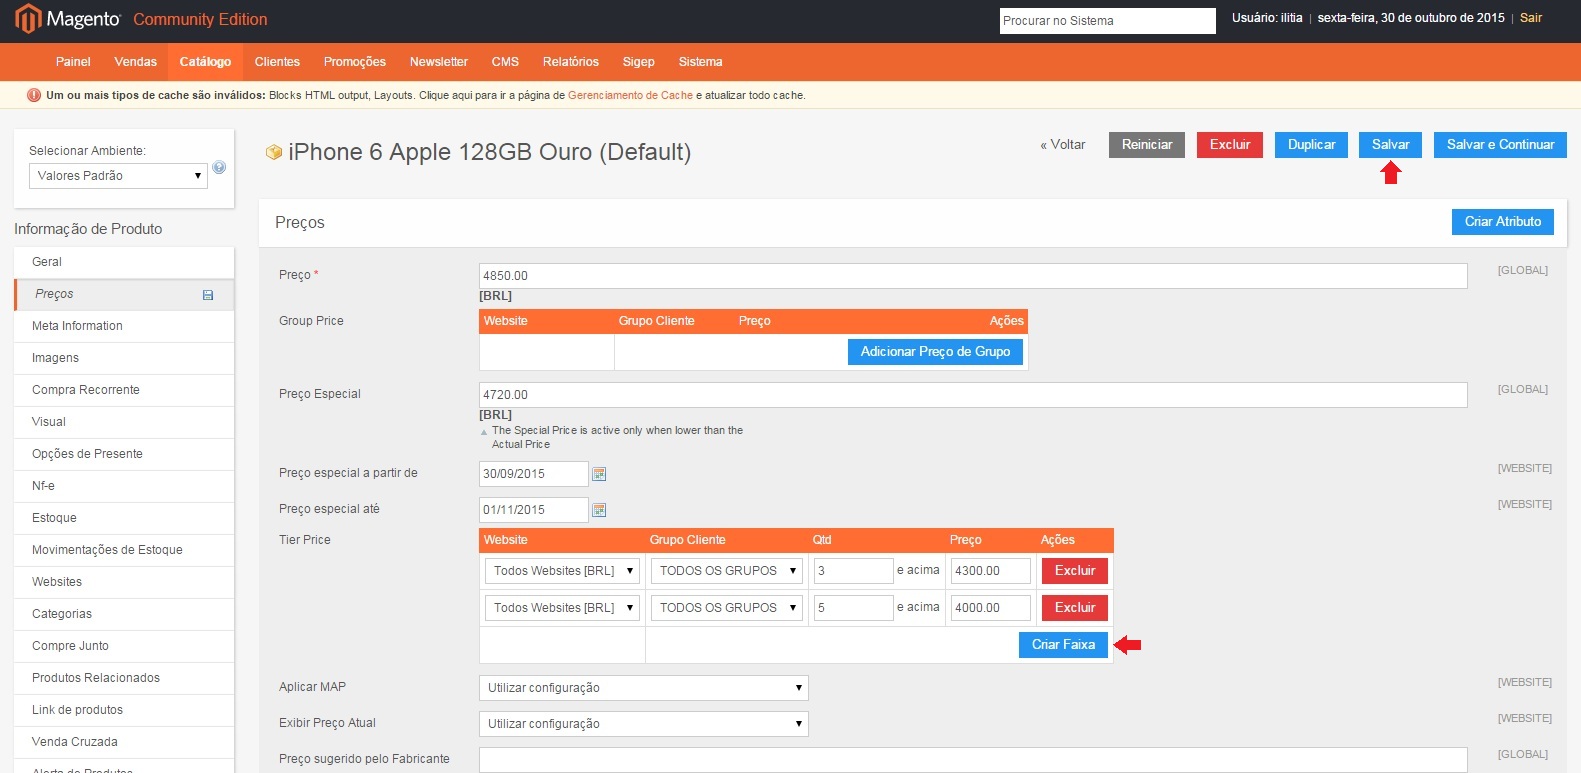
Task: Click the Criar Faixa button
Action: click(x=1064, y=645)
